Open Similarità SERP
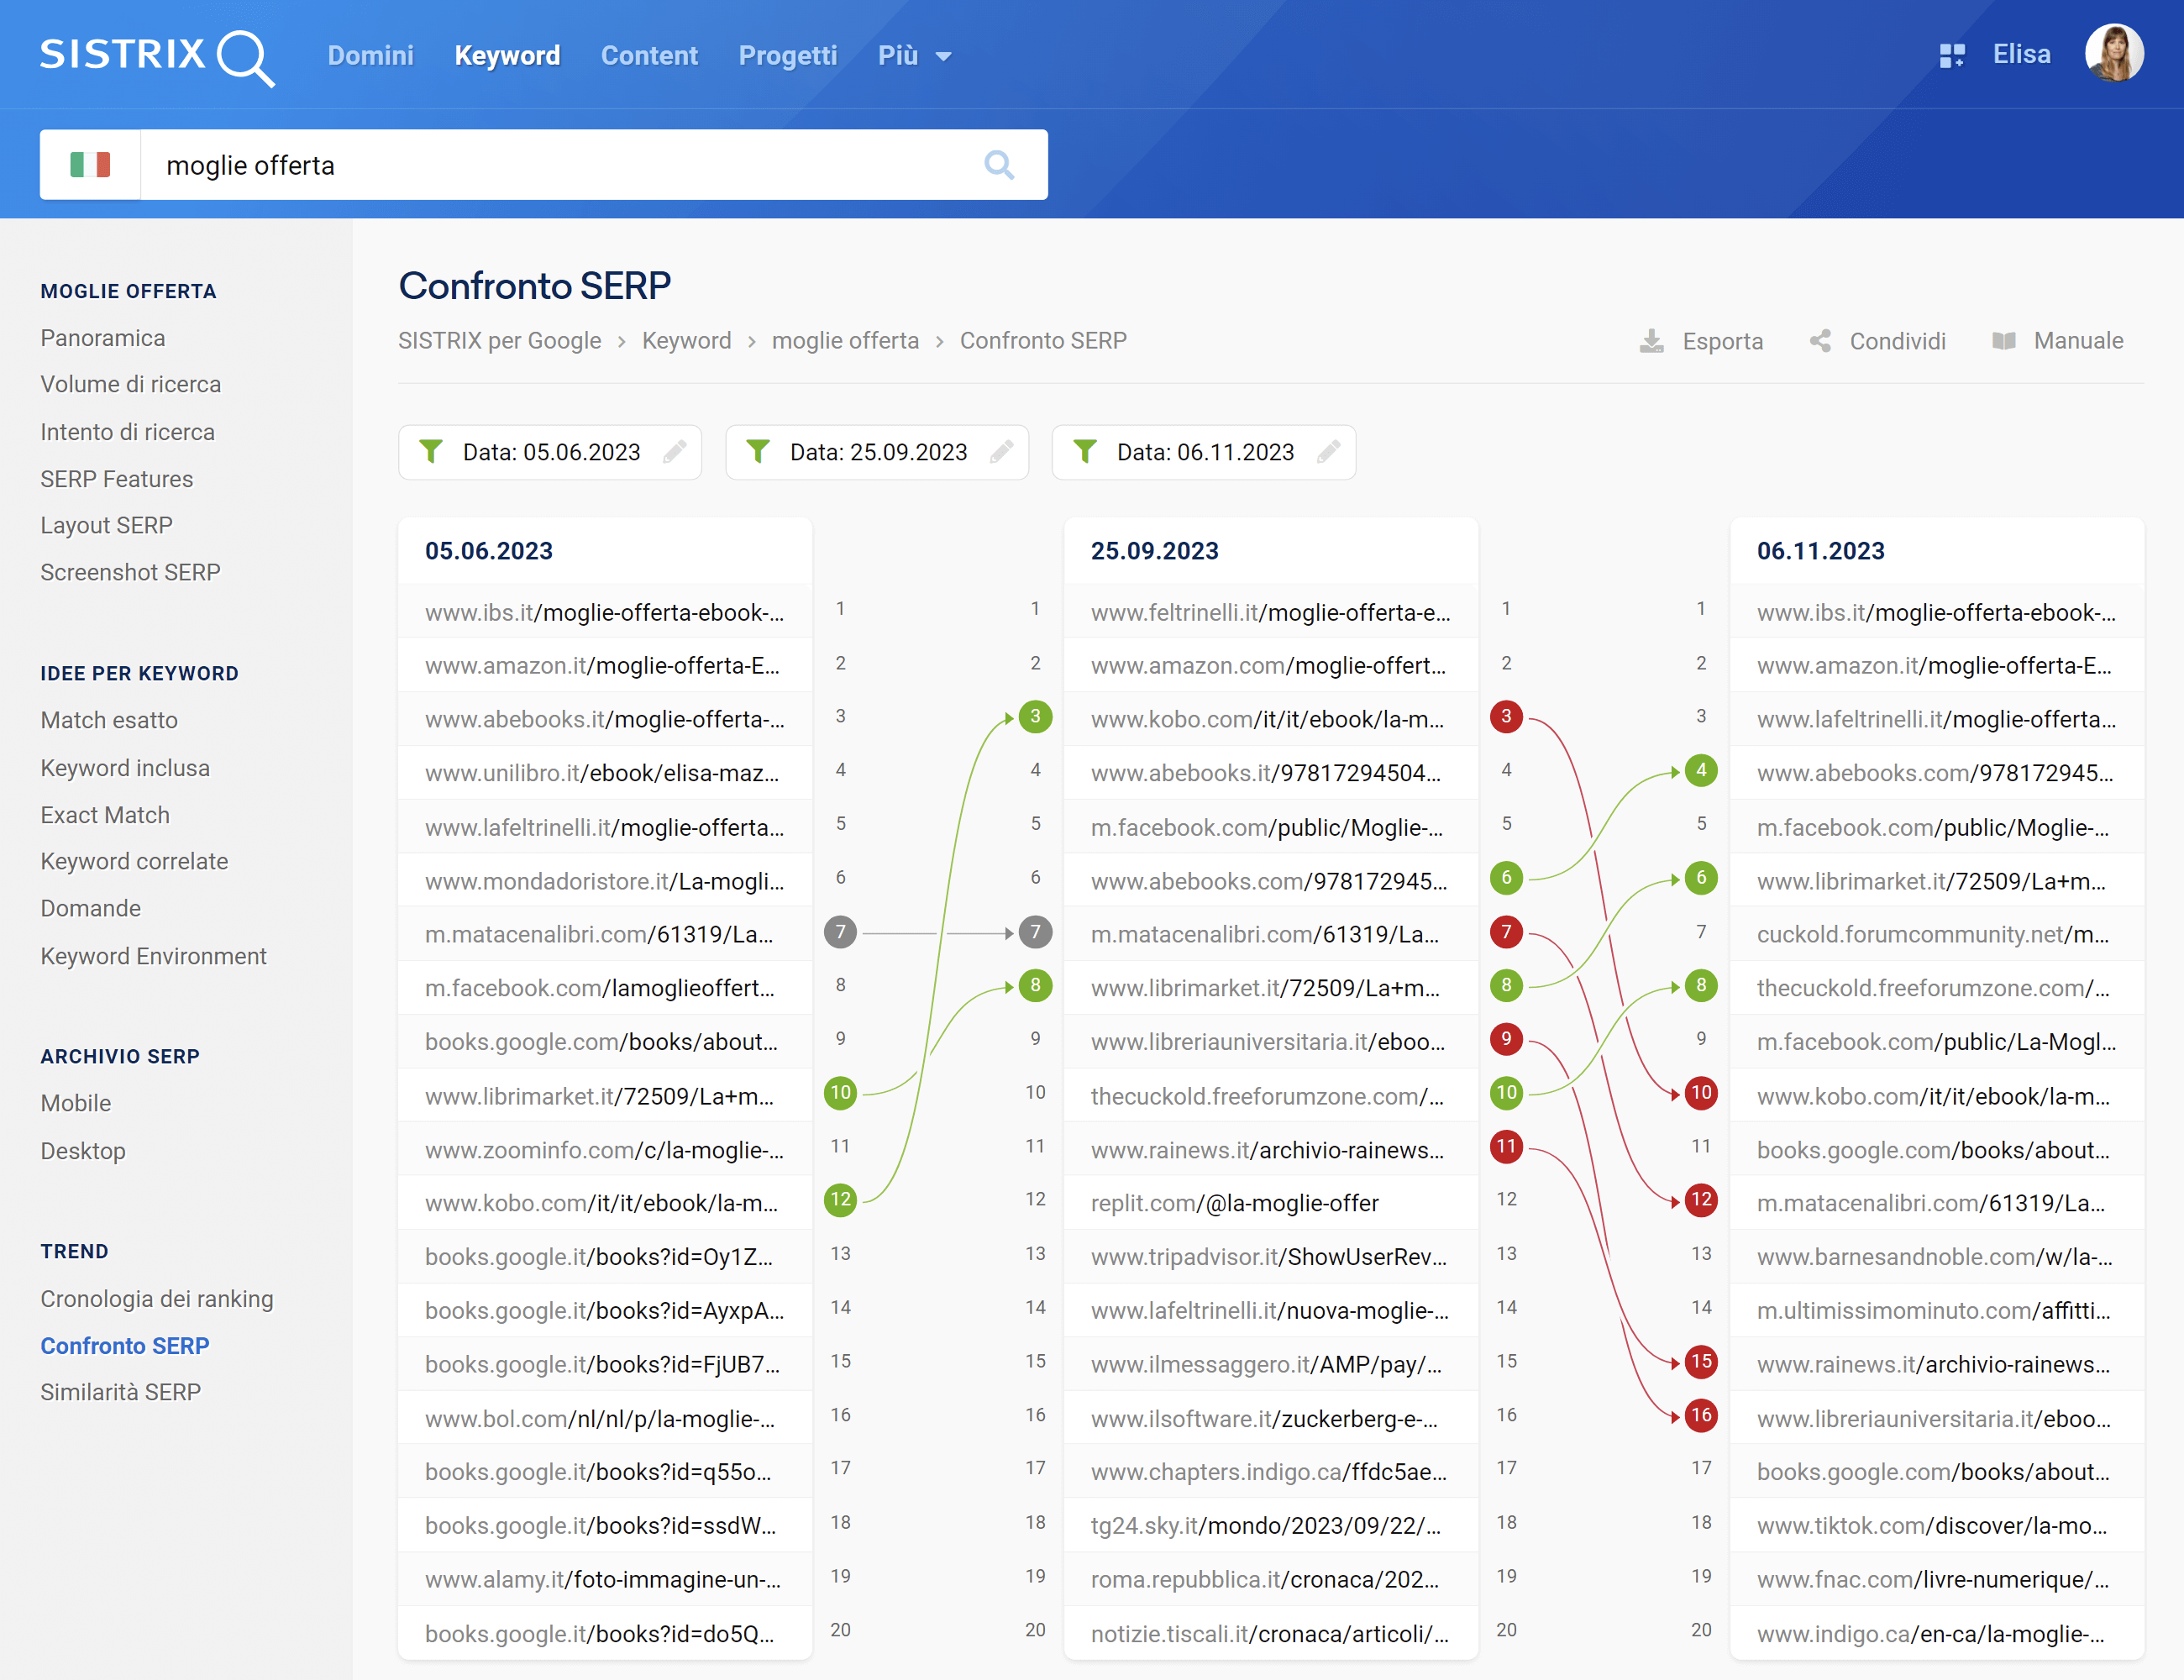 [121, 1392]
